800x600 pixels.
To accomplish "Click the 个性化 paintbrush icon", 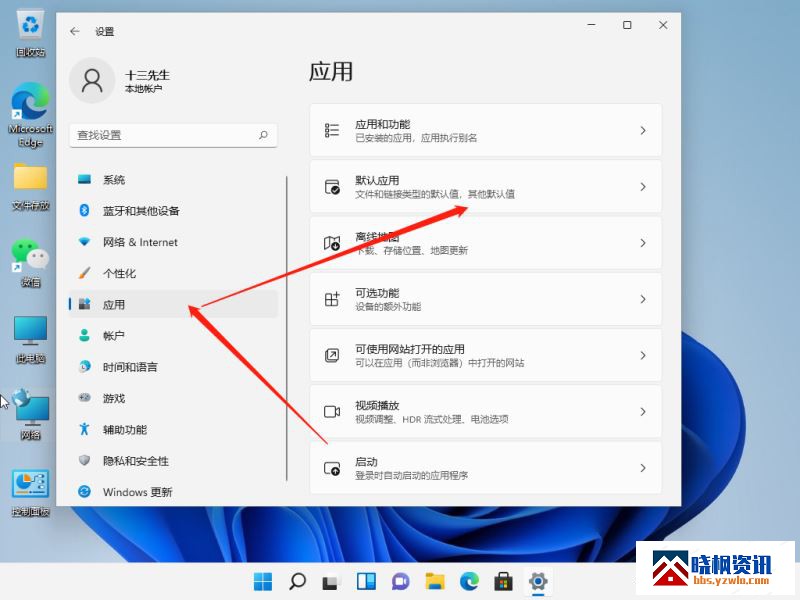I will (84, 273).
